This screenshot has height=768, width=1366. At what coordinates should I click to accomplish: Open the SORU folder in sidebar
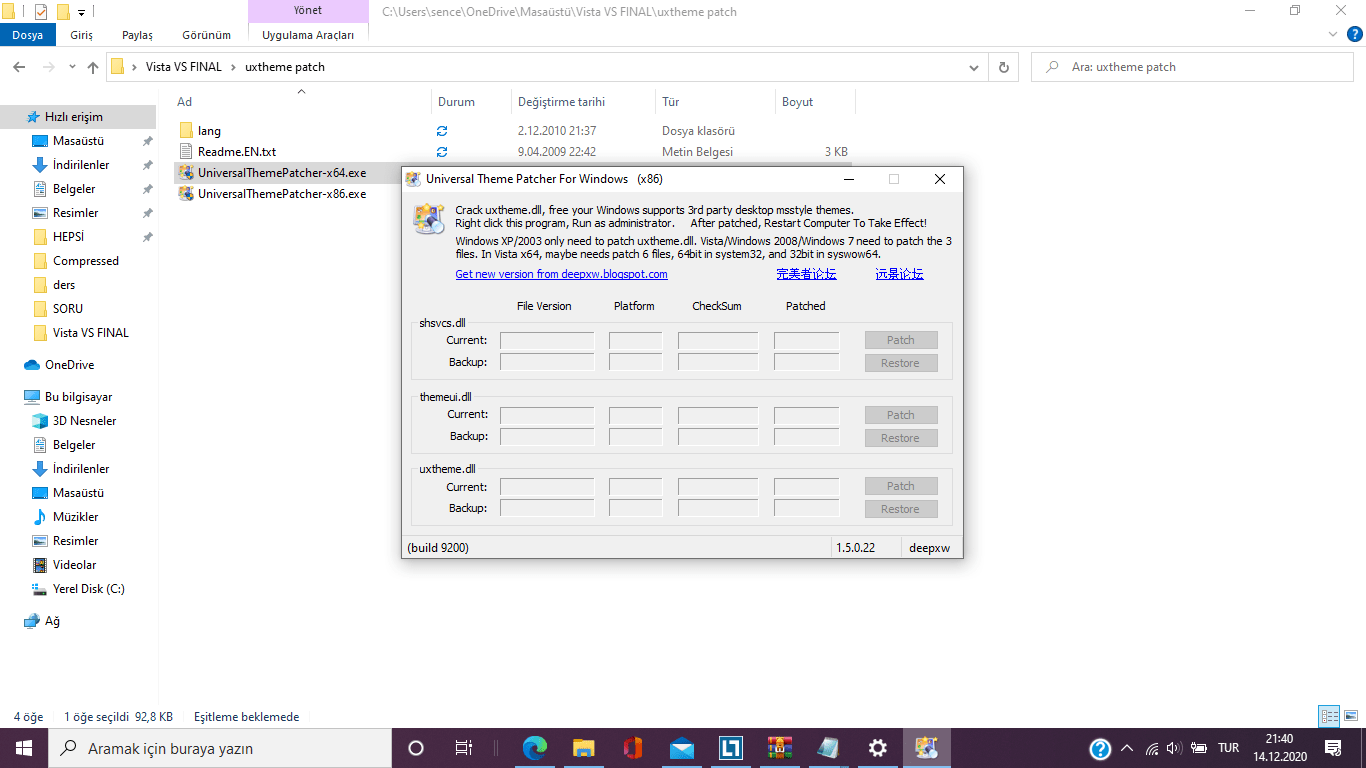coord(68,309)
